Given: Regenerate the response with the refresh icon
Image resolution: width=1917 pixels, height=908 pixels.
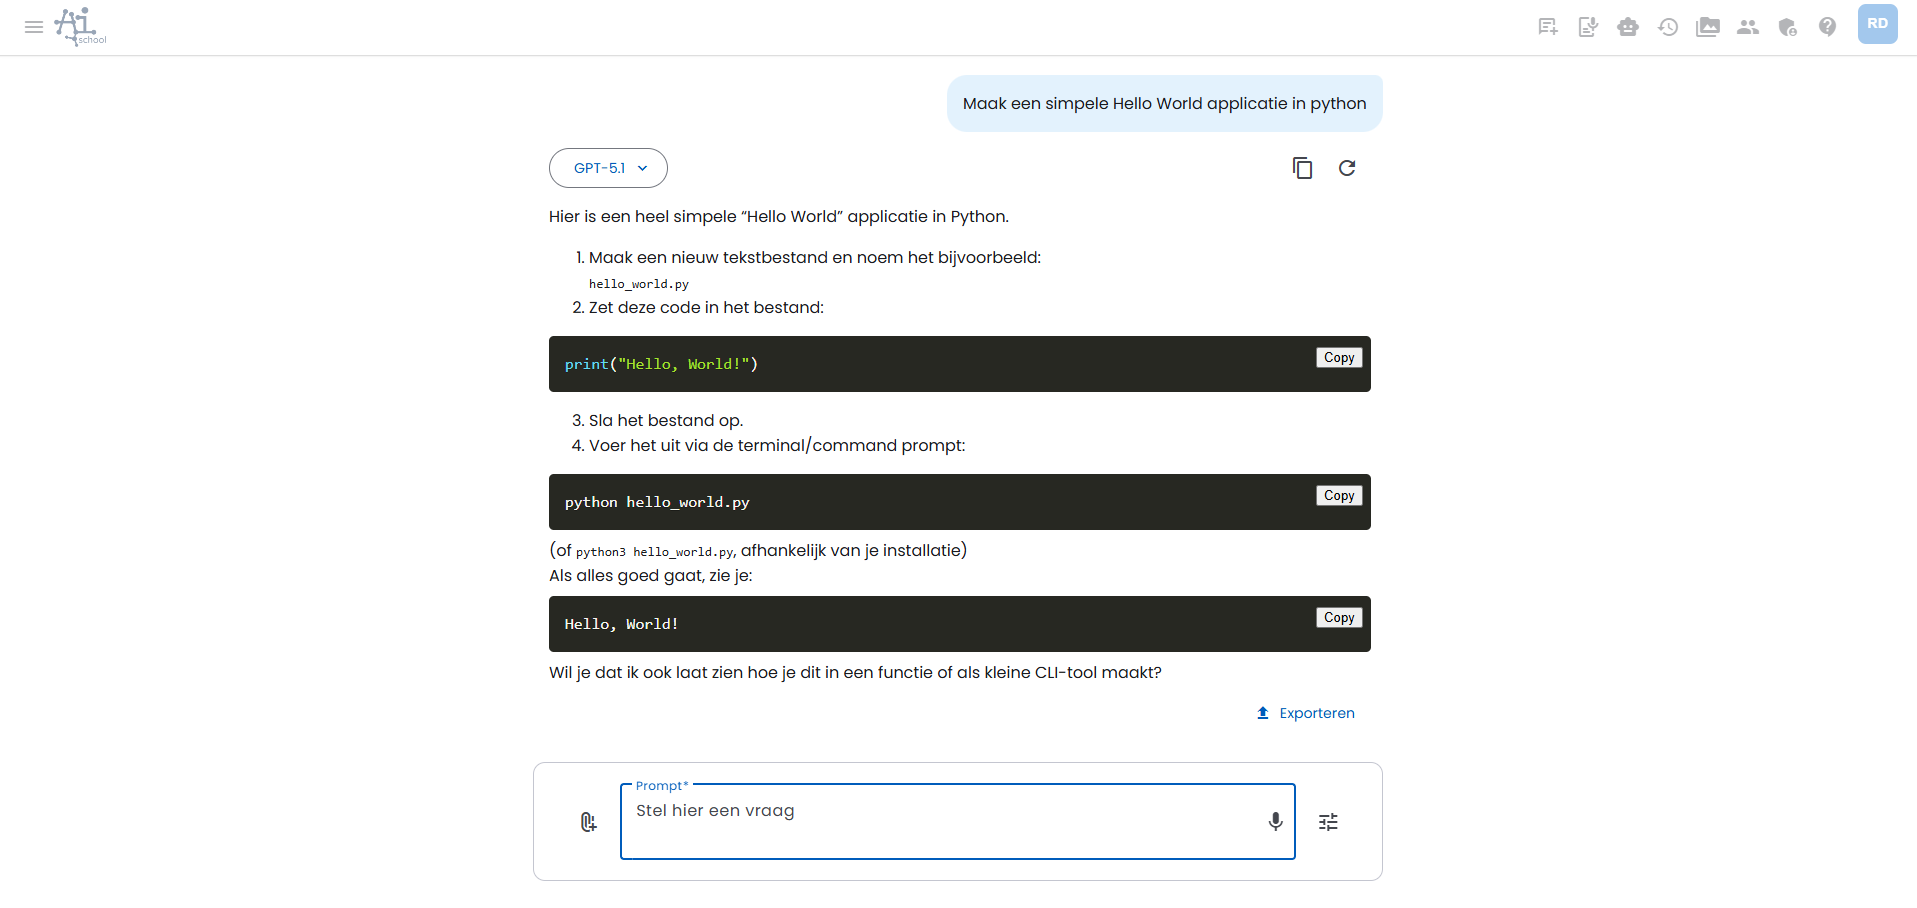Looking at the screenshot, I should tap(1347, 168).
